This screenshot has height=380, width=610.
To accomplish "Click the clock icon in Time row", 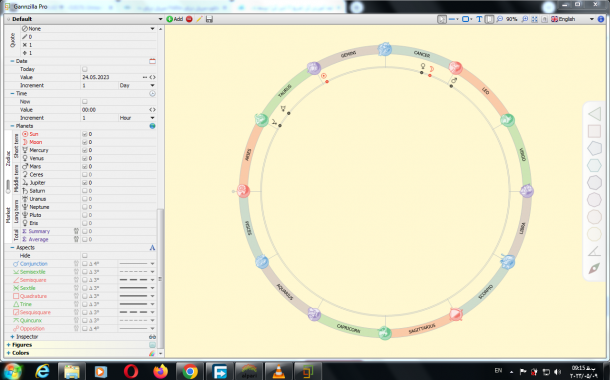I will pyautogui.click(x=152, y=93).
